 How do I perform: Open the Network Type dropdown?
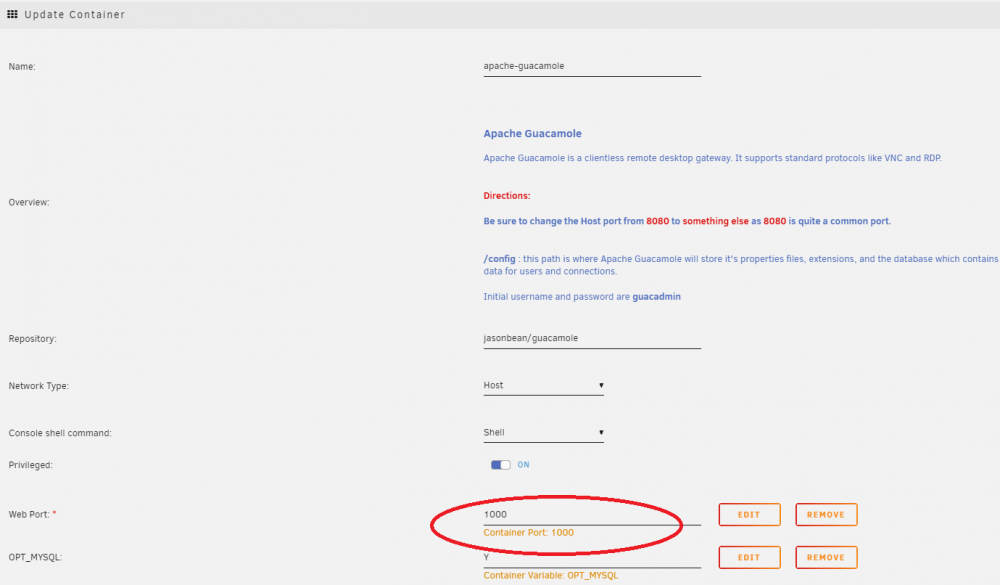543,385
